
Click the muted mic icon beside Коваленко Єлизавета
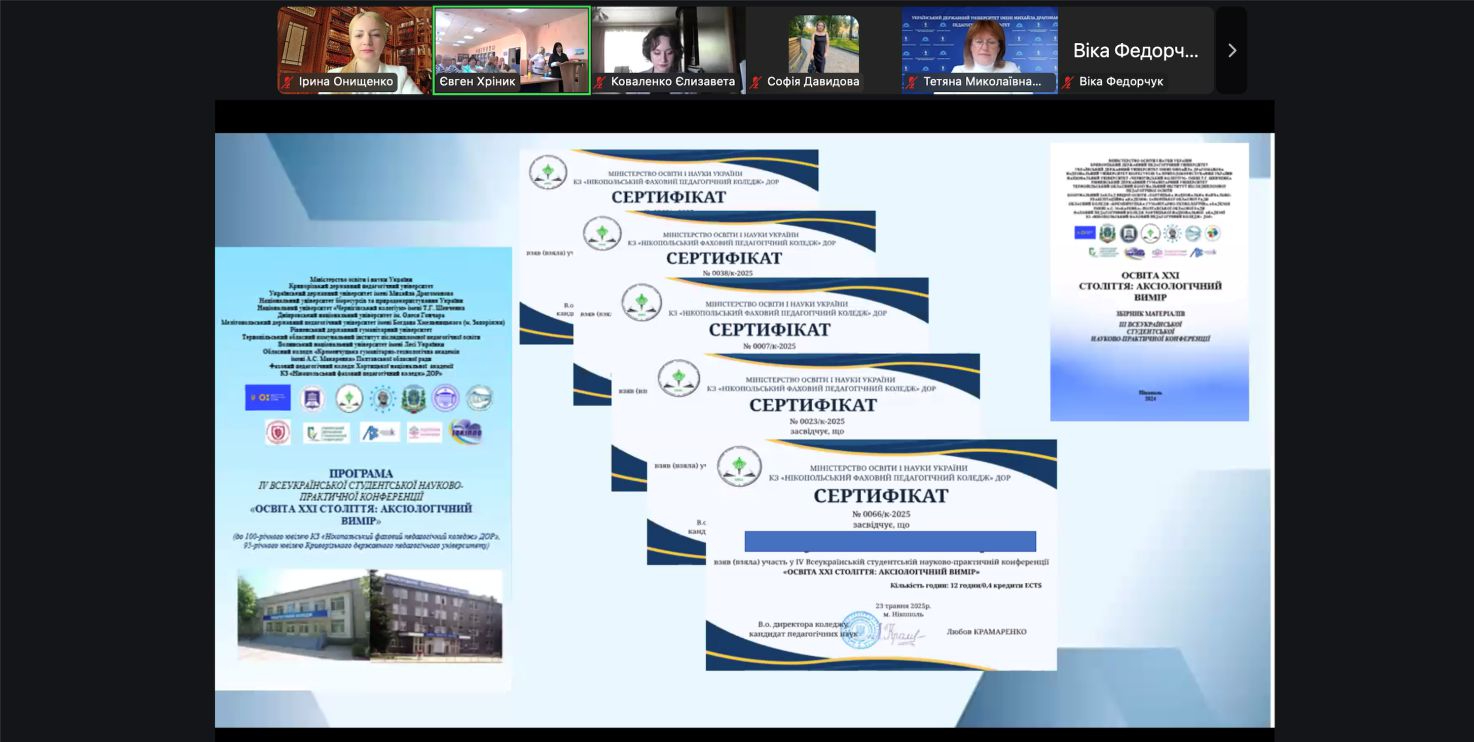pos(601,82)
